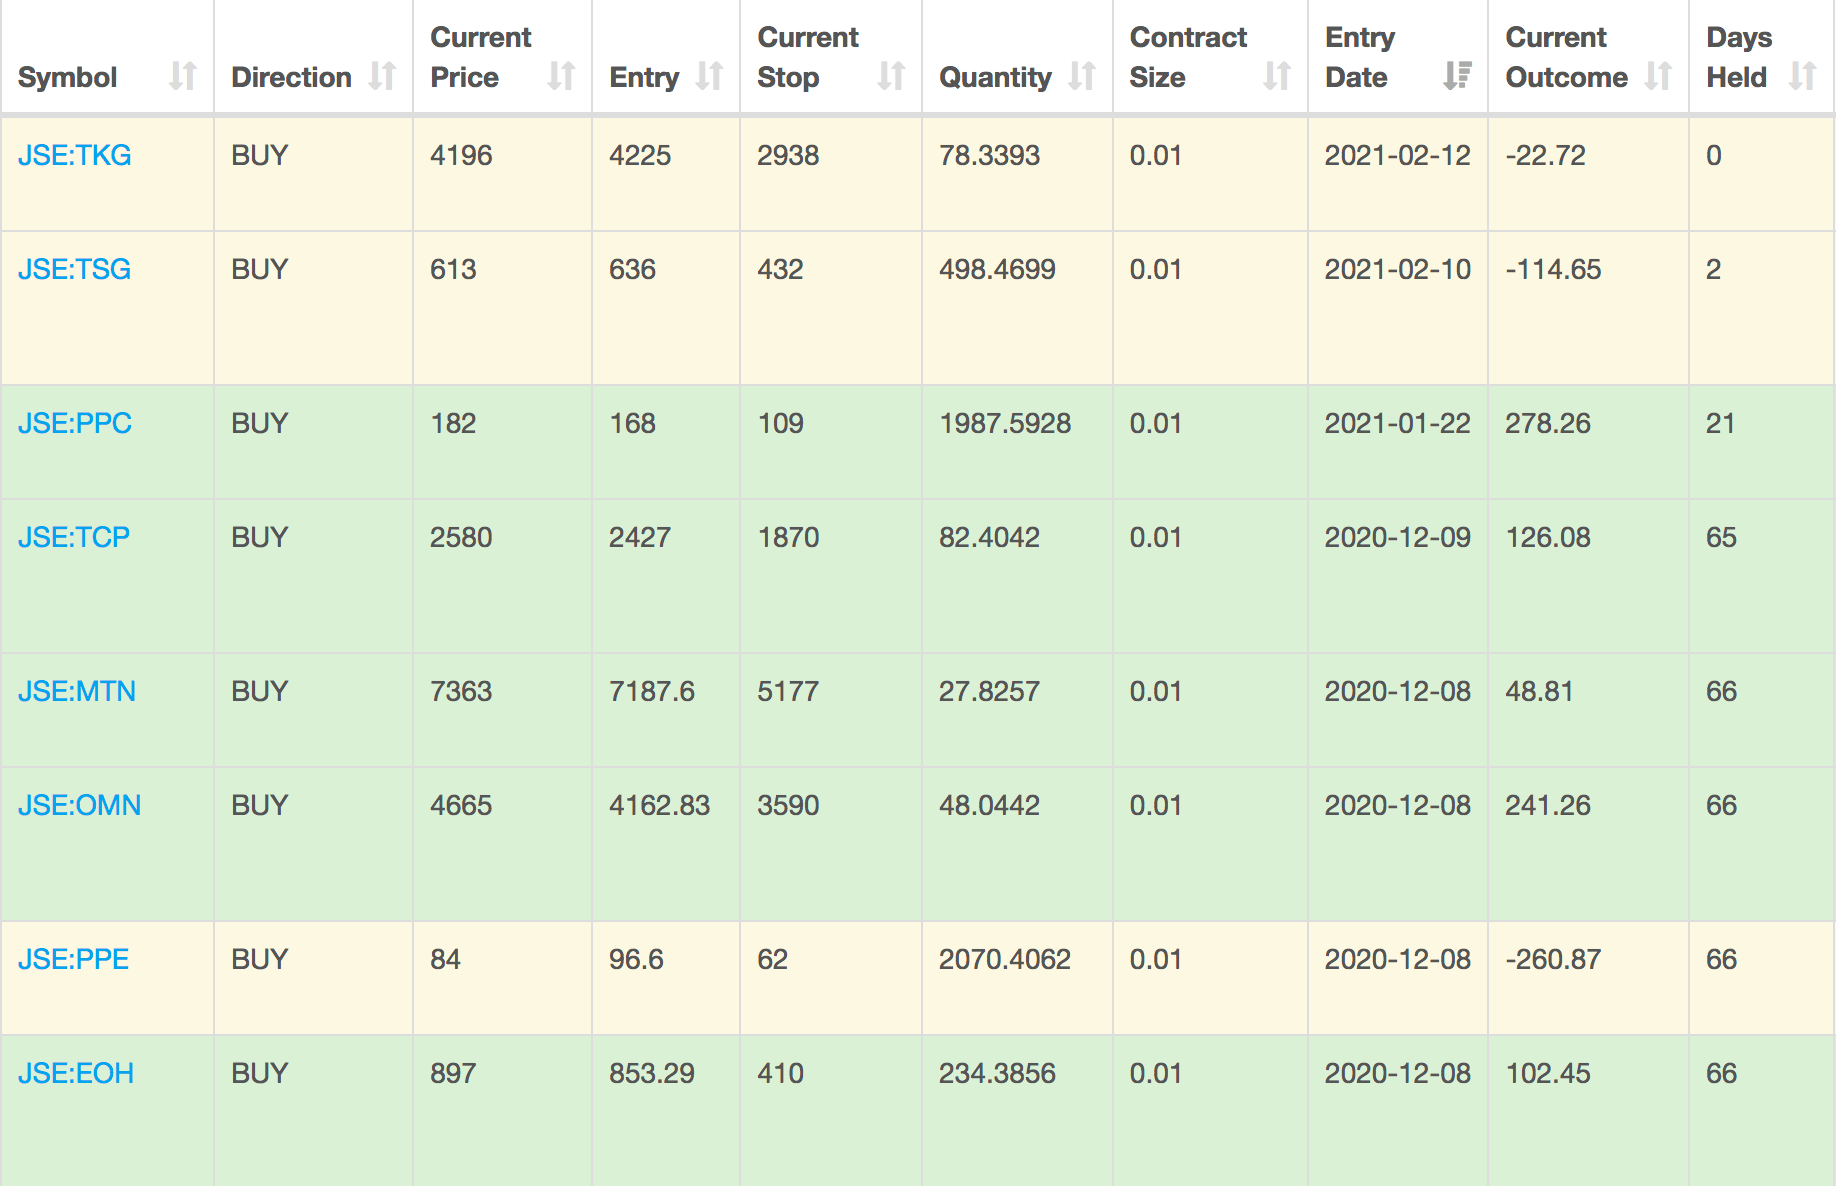This screenshot has height=1186, width=1836.
Task: Open the JSE:OMN symbol link
Action: [80, 805]
